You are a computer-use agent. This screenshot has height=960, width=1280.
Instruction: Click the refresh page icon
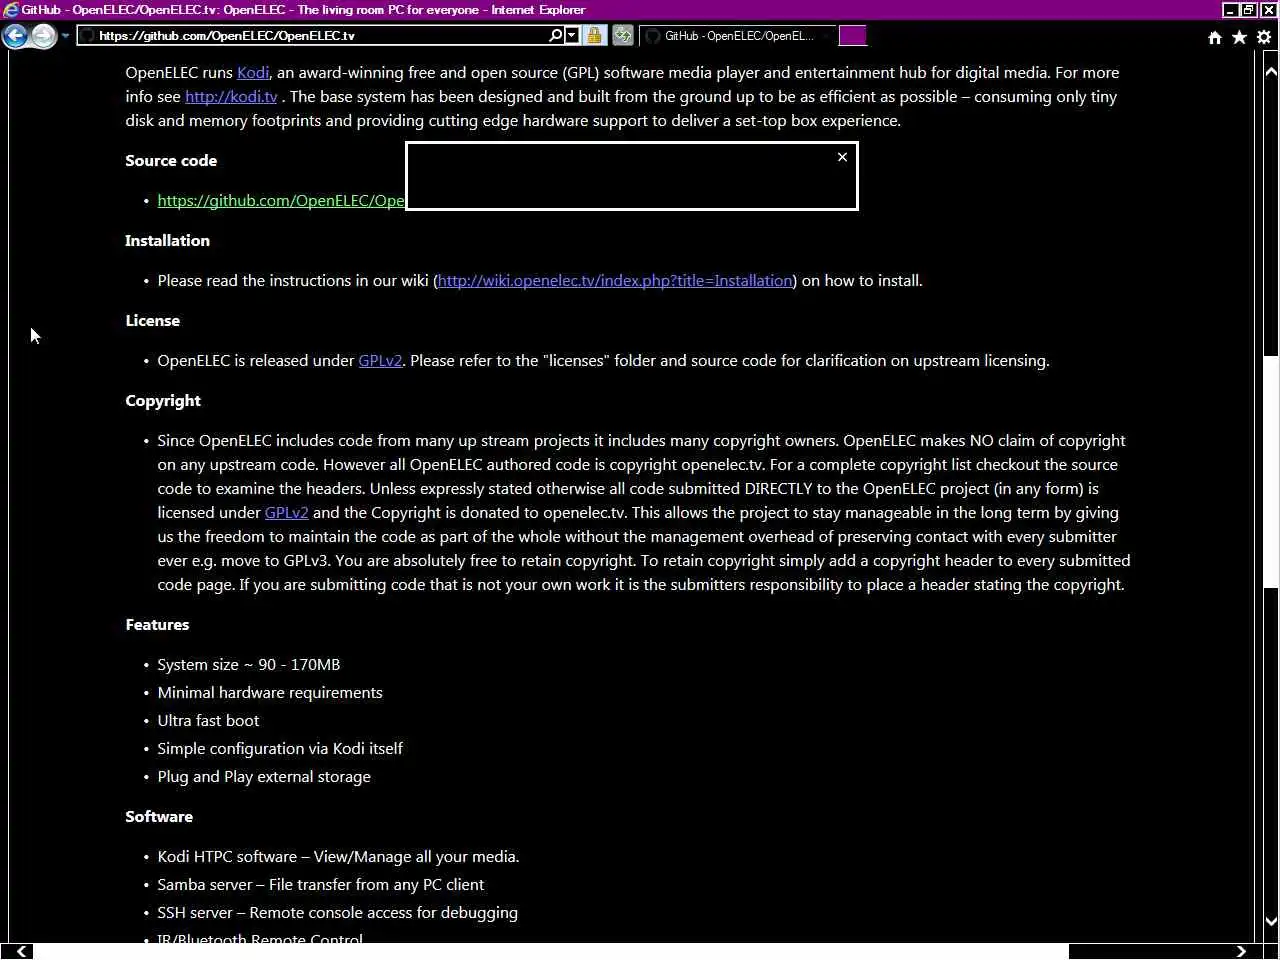coord(623,35)
